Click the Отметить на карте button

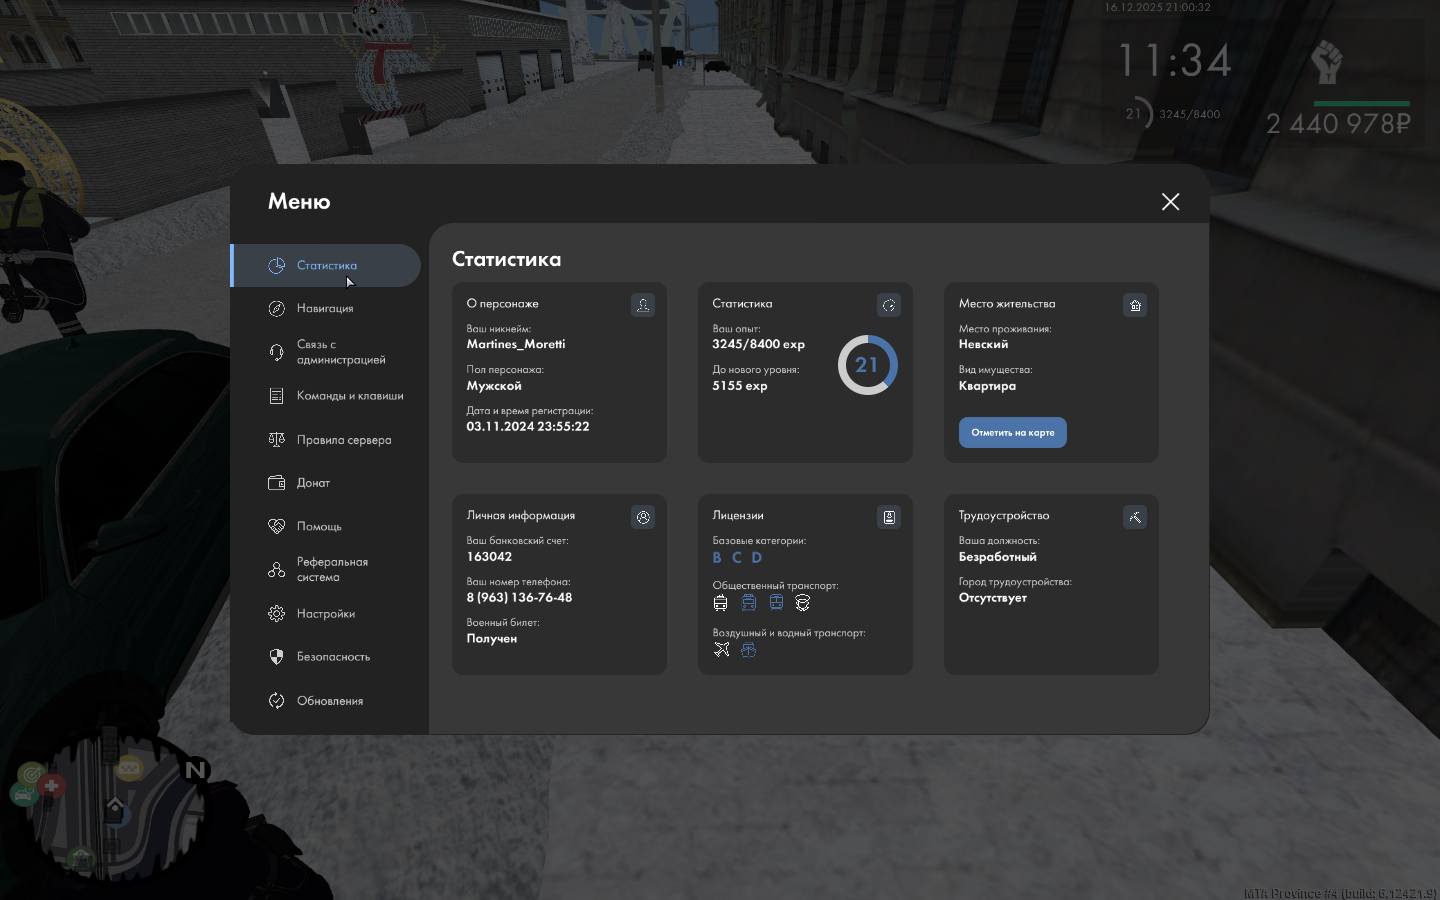pos(1013,433)
